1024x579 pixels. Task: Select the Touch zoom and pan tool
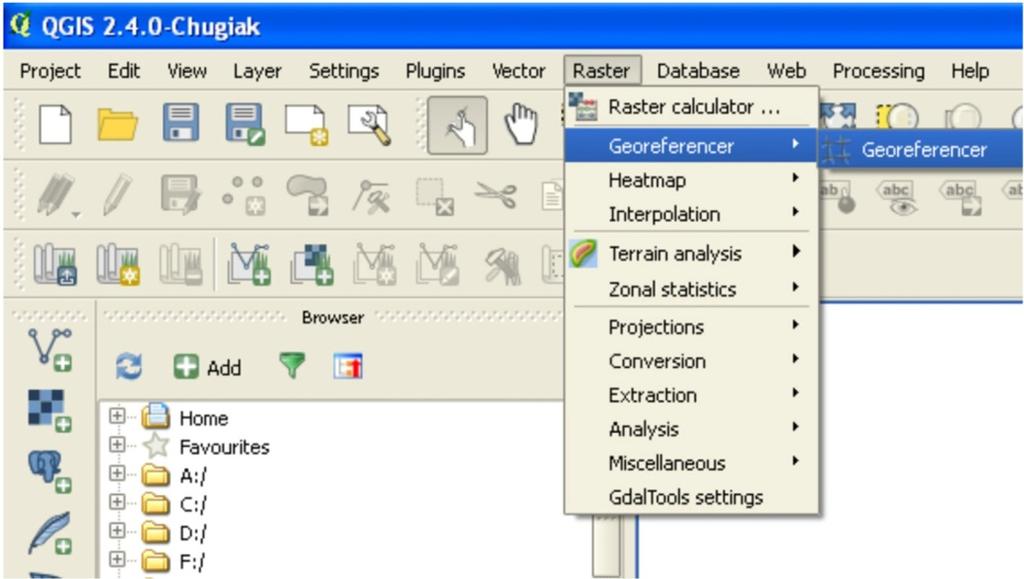(457, 125)
